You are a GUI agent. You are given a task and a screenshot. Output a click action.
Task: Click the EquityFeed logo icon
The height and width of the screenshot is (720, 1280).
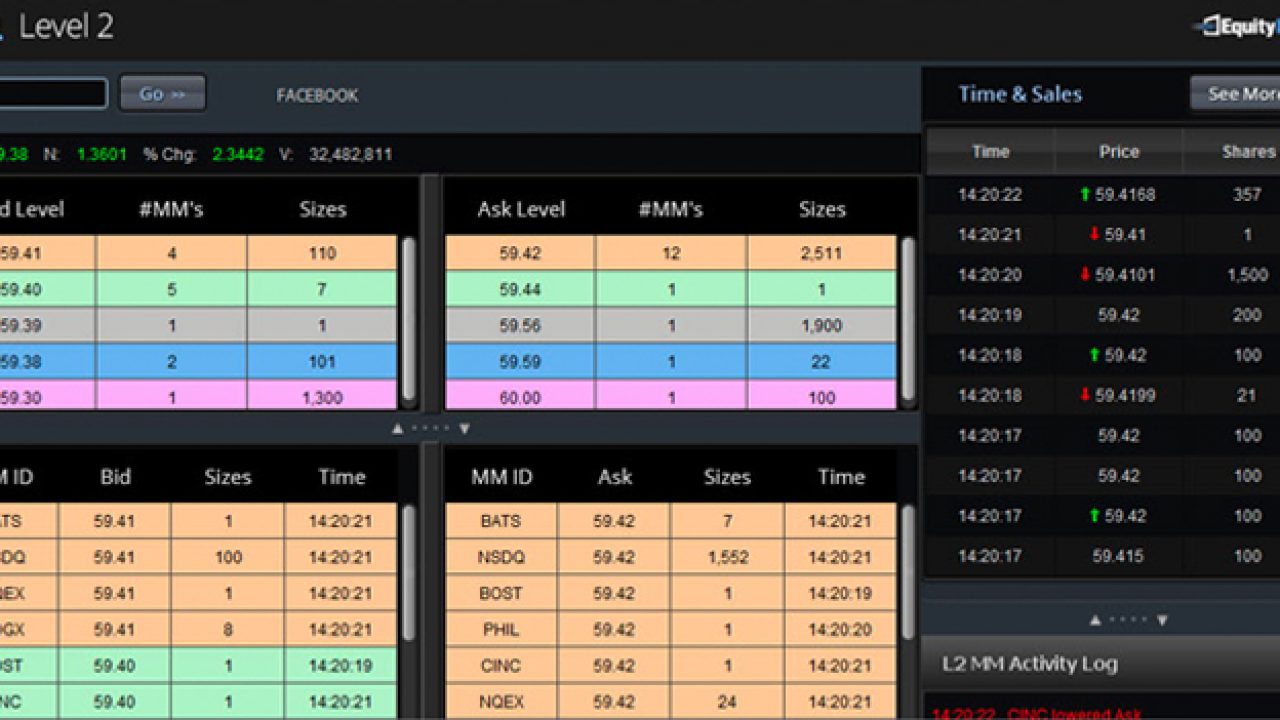click(x=1208, y=27)
